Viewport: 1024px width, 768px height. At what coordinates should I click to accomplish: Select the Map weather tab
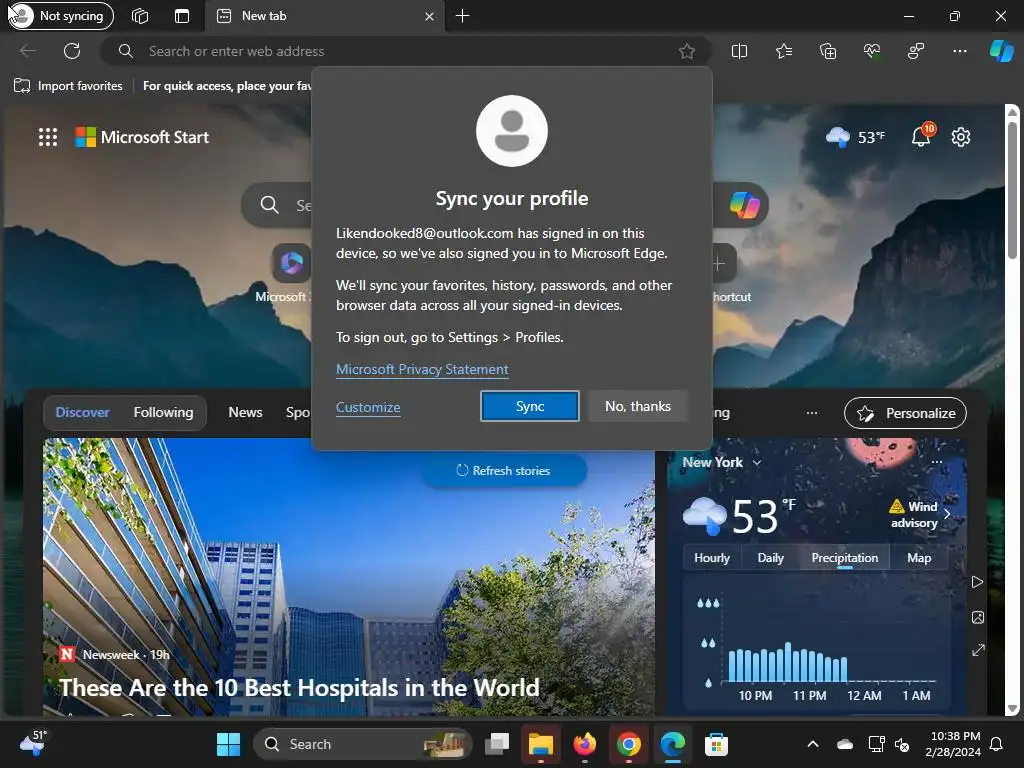click(x=919, y=558)
